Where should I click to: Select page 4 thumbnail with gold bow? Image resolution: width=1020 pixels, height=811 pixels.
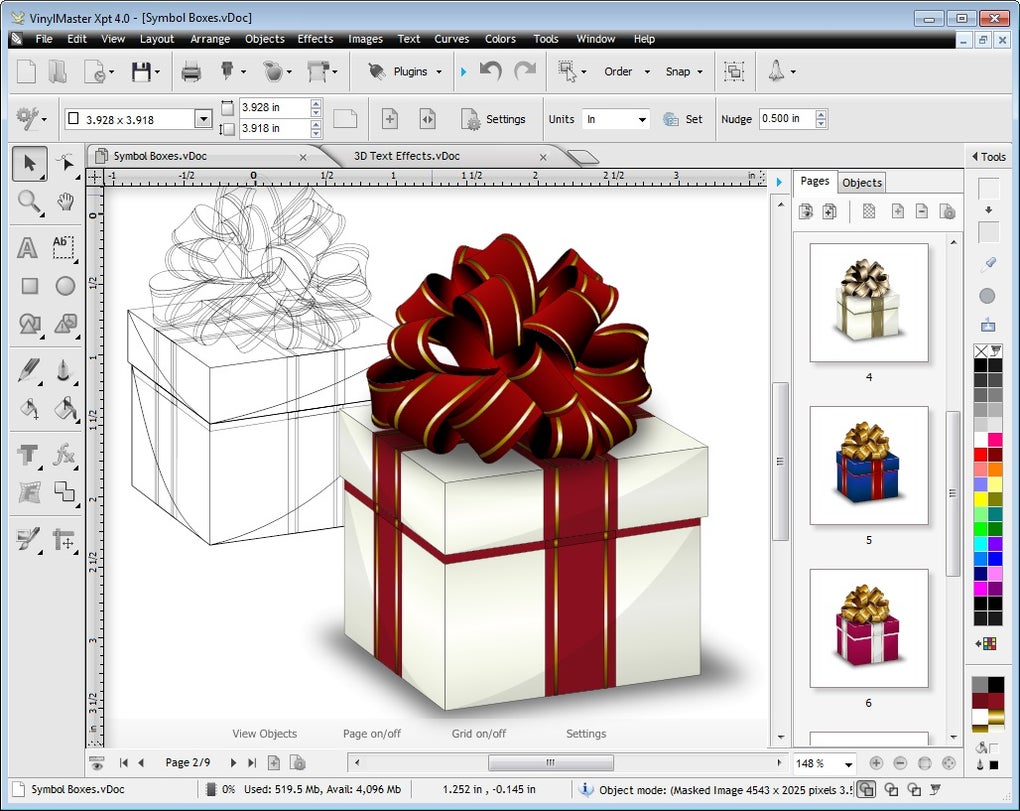pyautogui.click(x=868, y=302)
